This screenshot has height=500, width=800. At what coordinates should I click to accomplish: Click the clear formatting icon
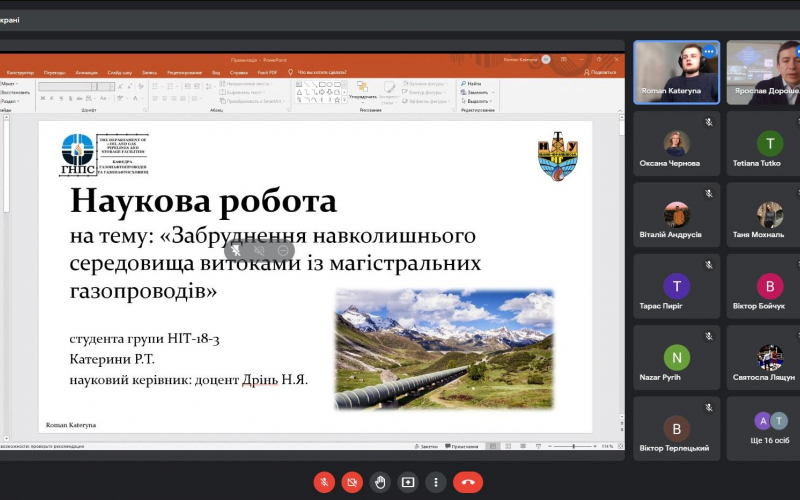pos(141,87)
